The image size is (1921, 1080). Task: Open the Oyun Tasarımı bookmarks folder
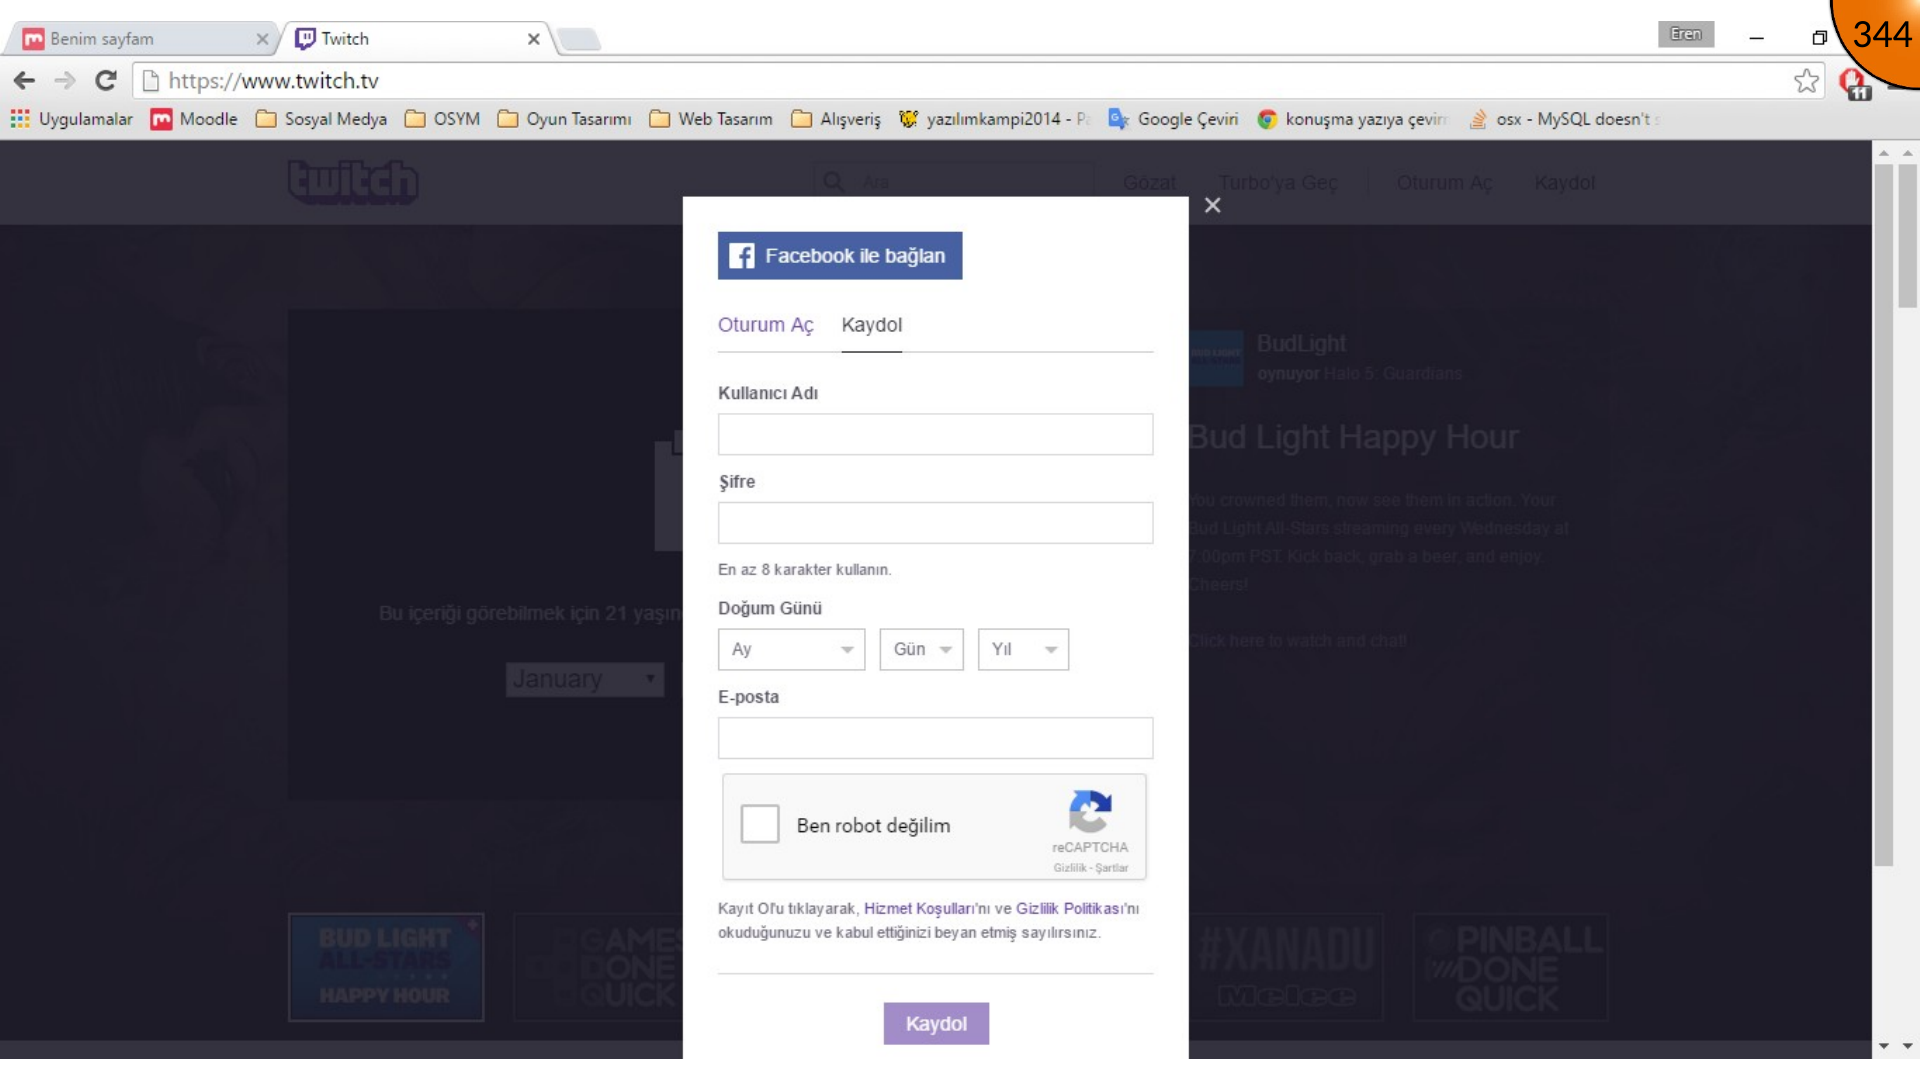tap(564, 119)
